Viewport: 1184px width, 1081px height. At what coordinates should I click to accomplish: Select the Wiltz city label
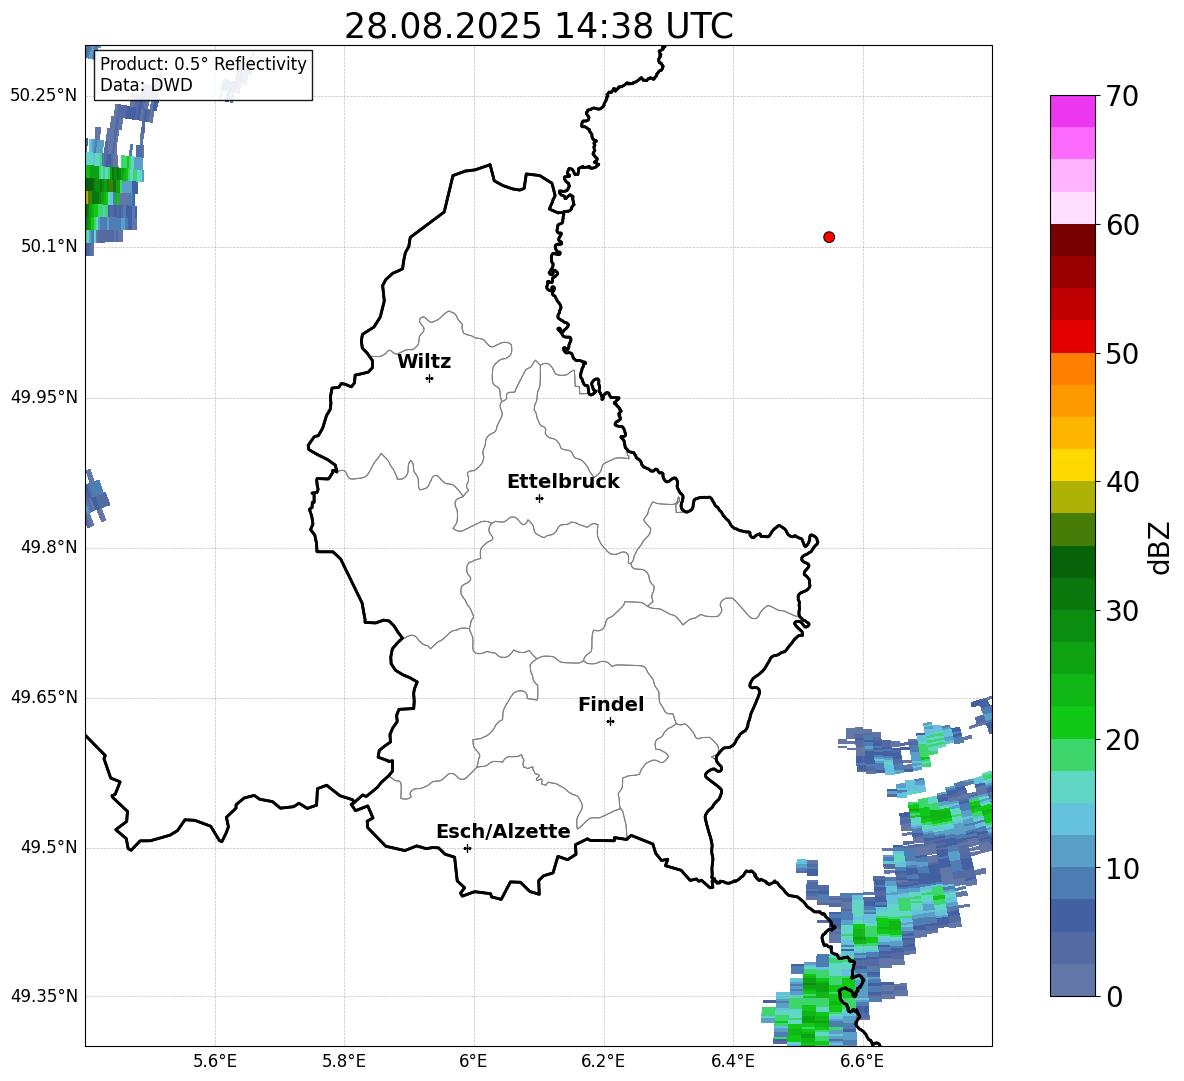point(424,362)
